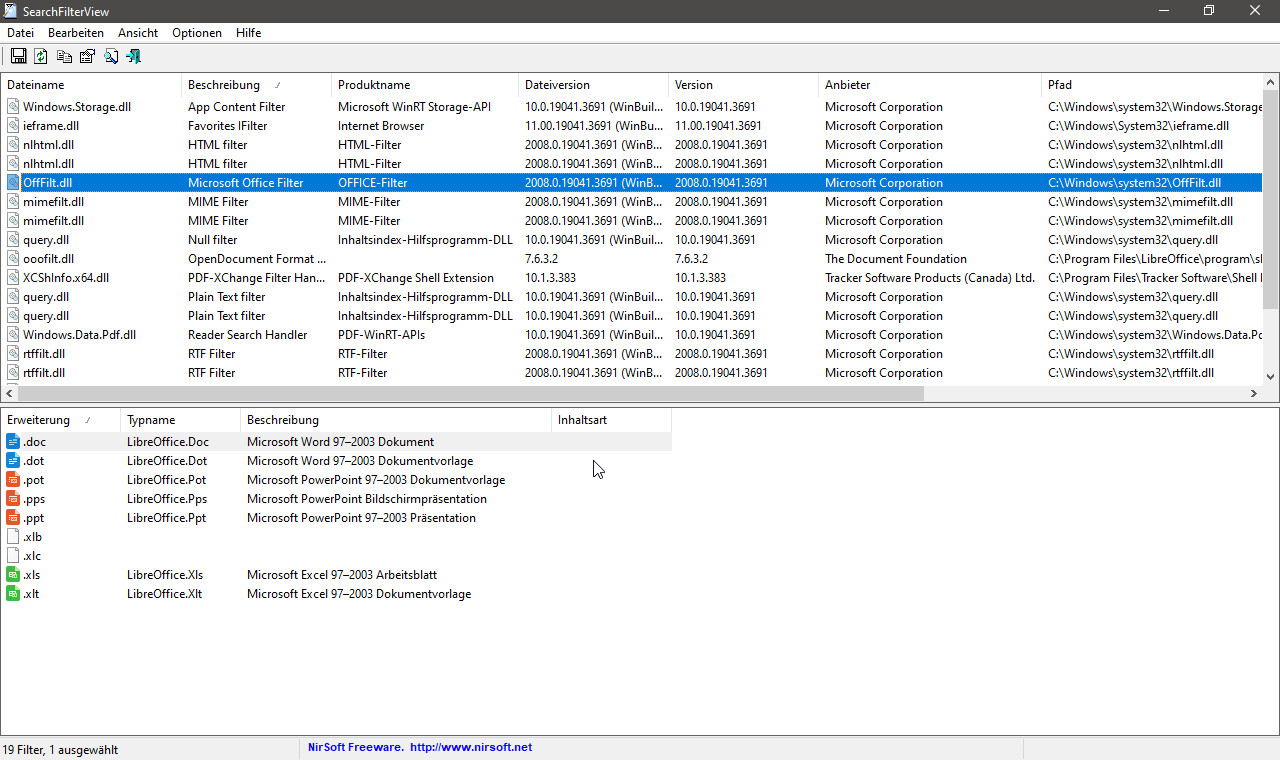This screenshot has height=760, width=1280.
Task: Open the Hilfe menu
Action: tap(248, 33)
